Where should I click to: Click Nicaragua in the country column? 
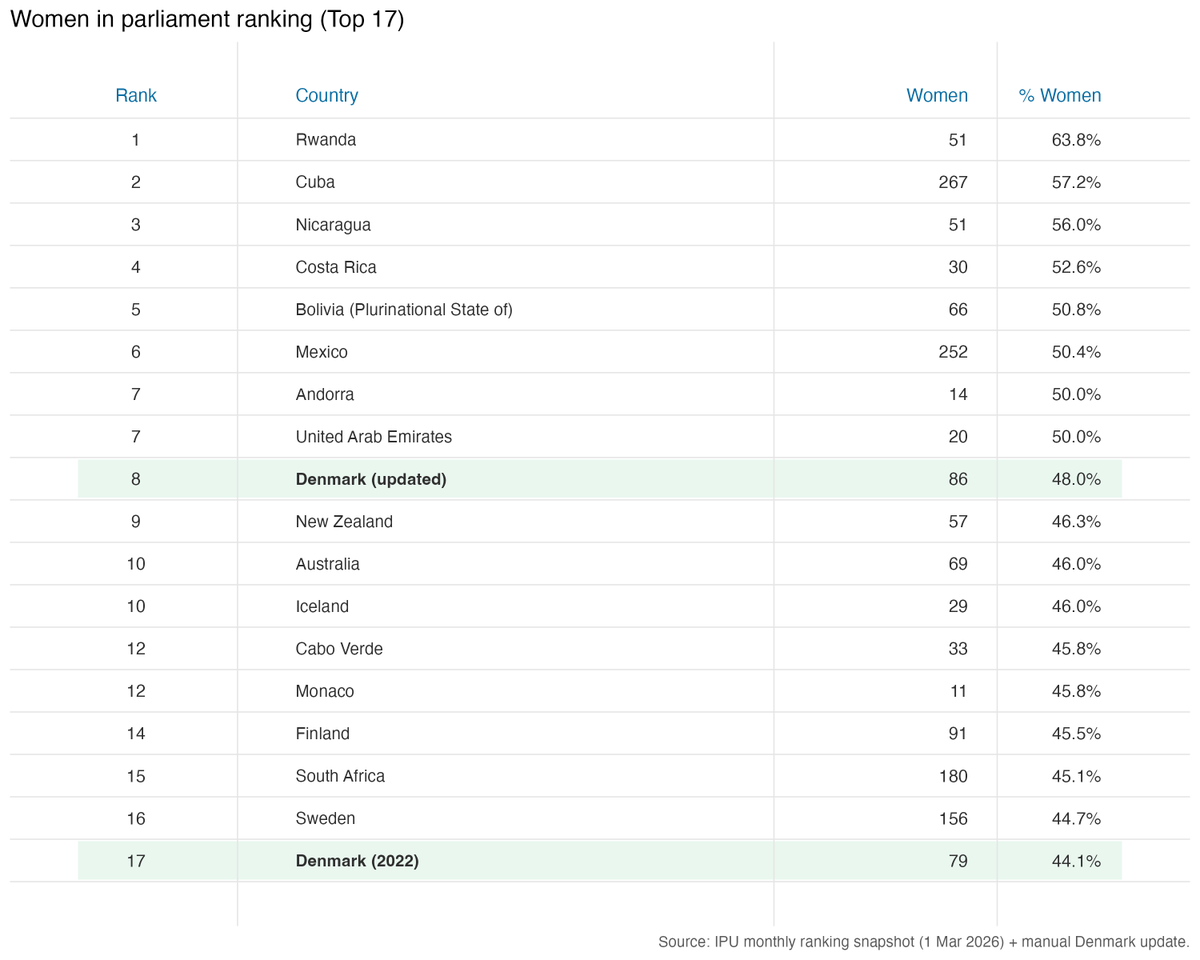coord(333,225)
